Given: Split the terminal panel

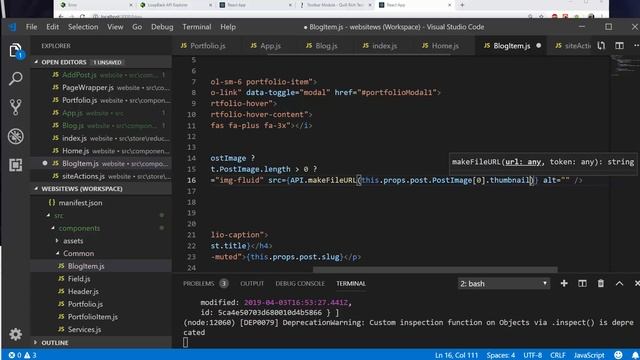Looking at the screenshot, I should pos(582,283).
